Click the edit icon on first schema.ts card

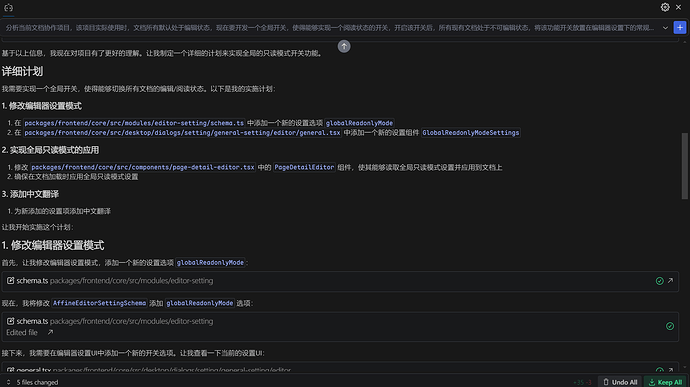11,280
